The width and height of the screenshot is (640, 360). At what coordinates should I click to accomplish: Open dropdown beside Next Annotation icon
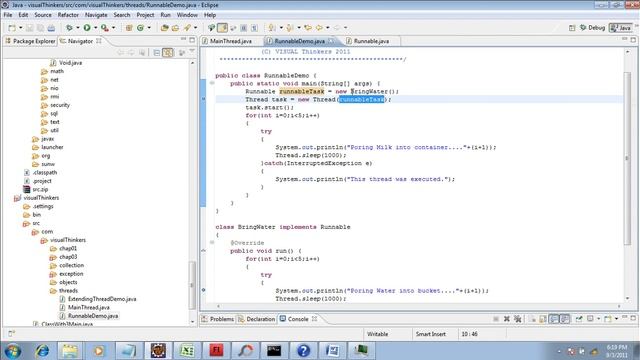tap(281, 28)
